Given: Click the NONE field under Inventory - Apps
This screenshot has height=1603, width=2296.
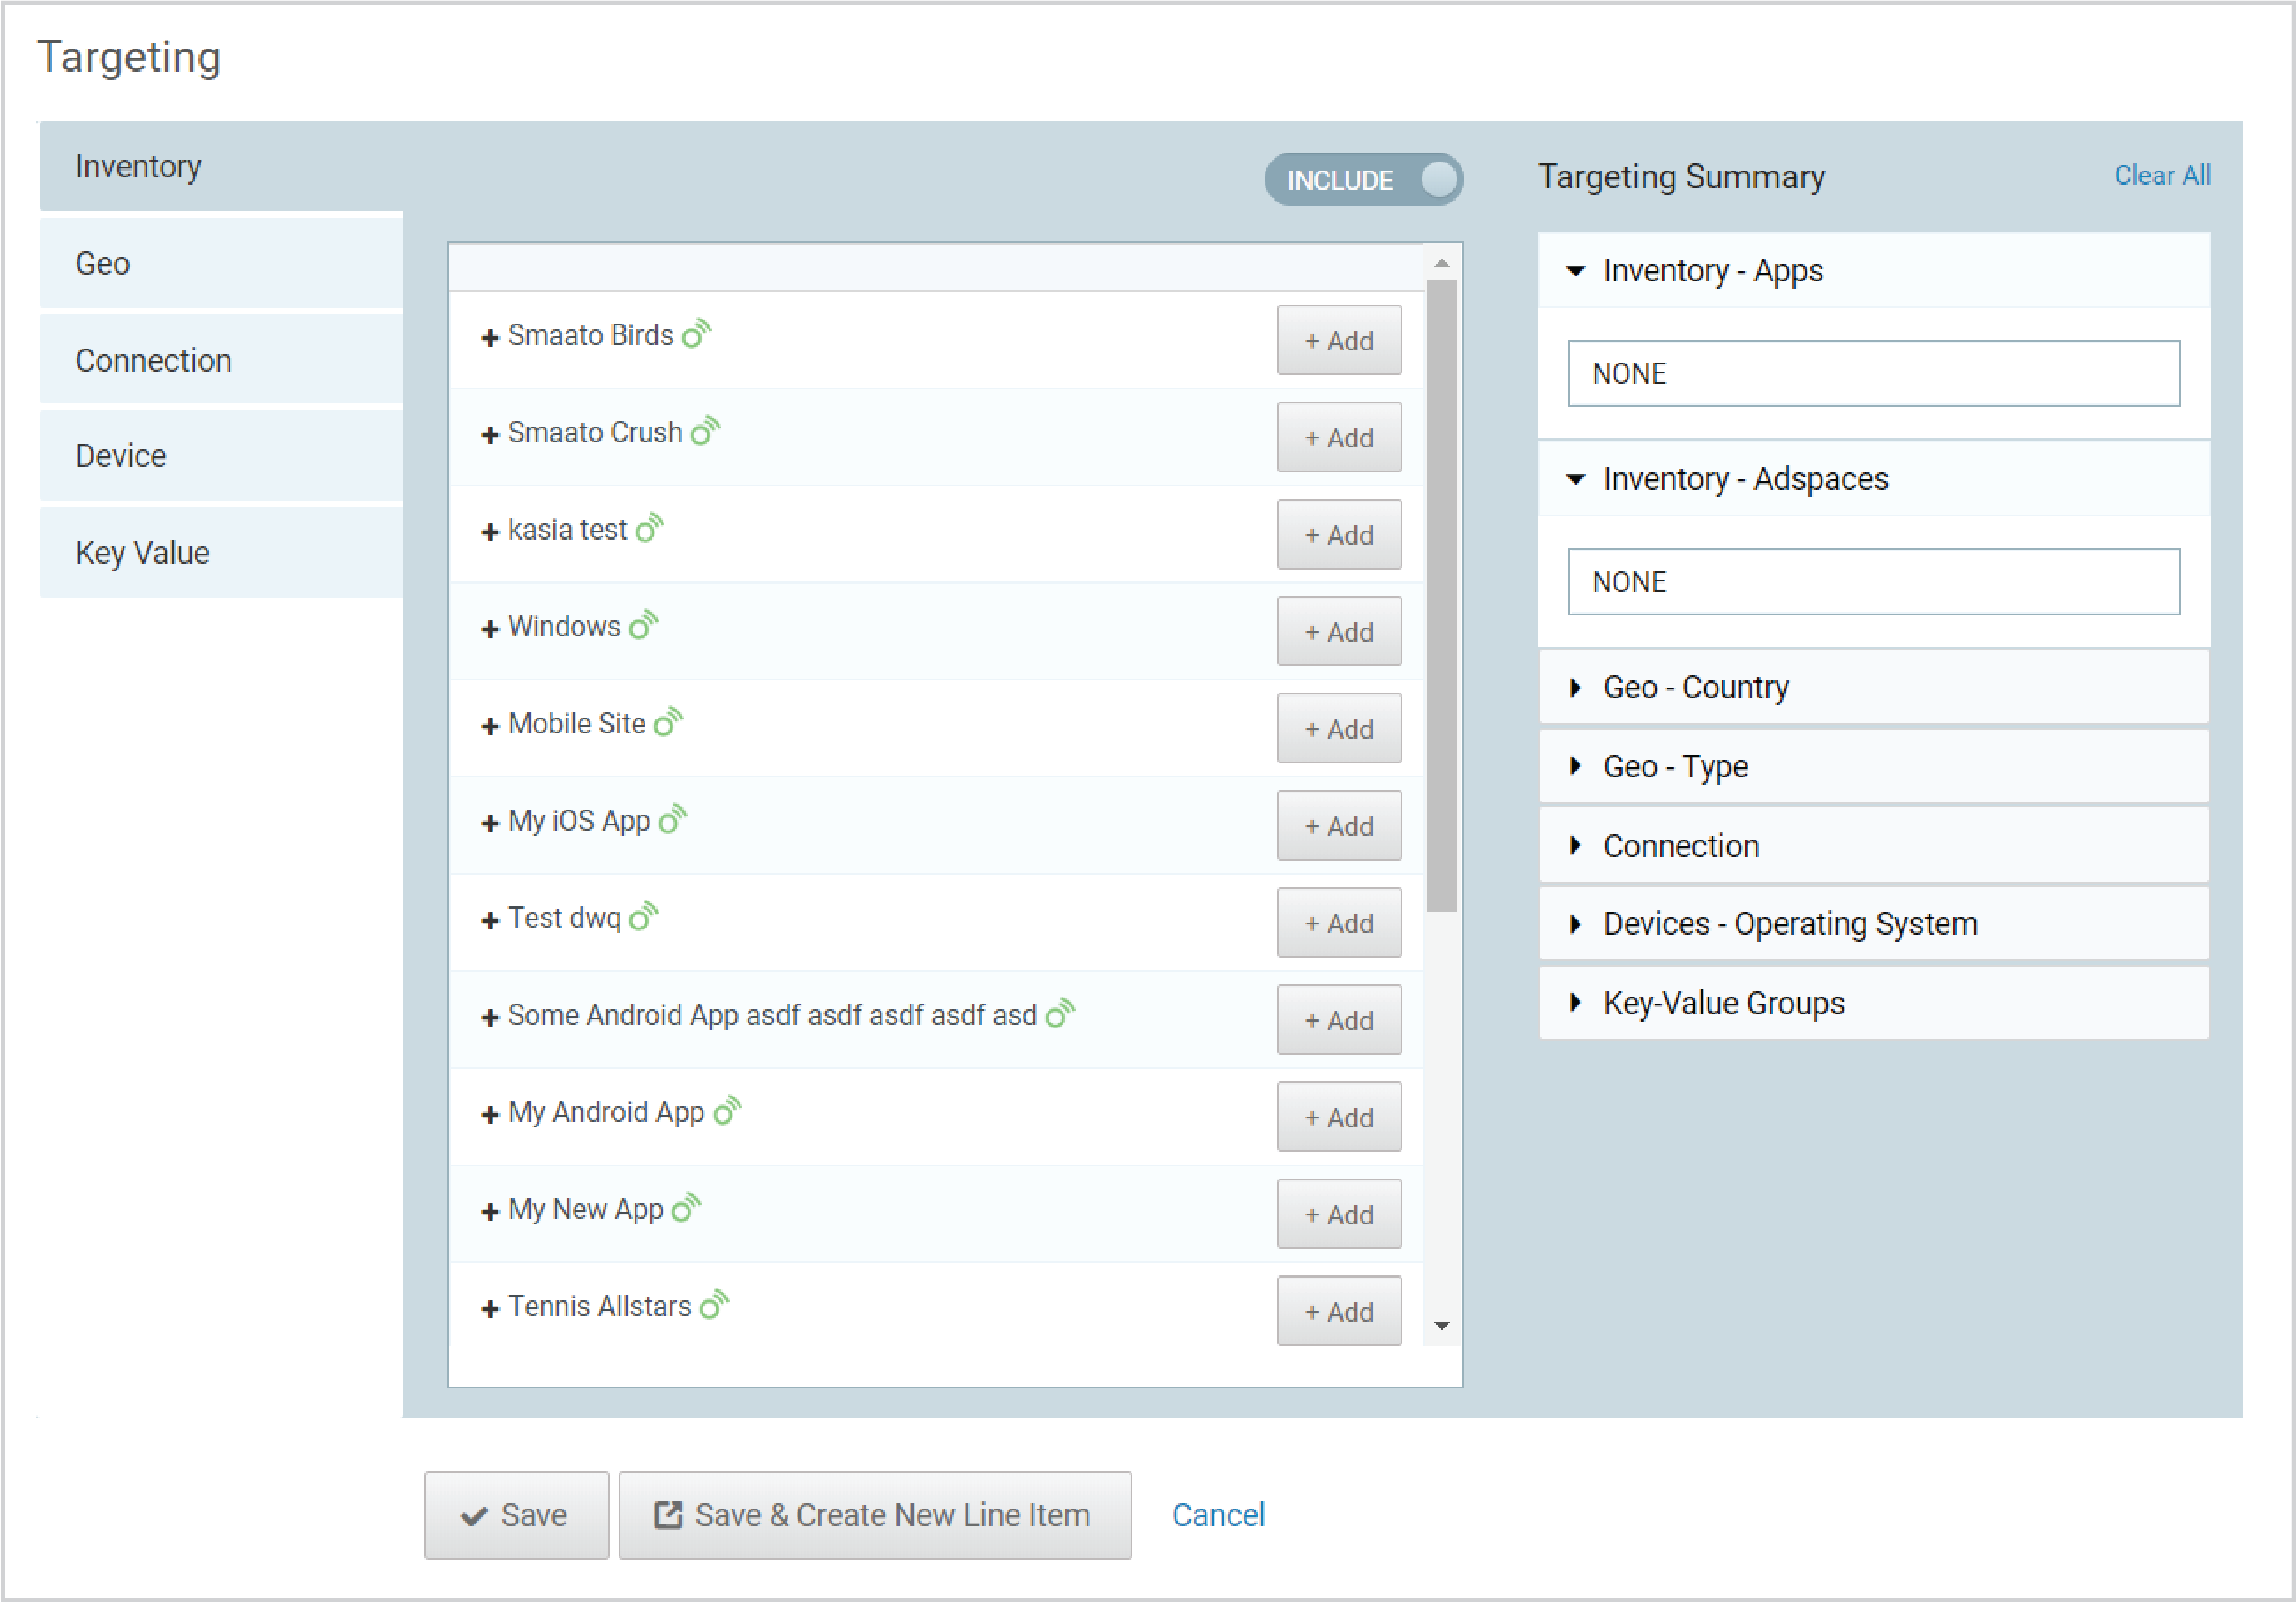Looking at the screenshot, I should coord(1873,373).
